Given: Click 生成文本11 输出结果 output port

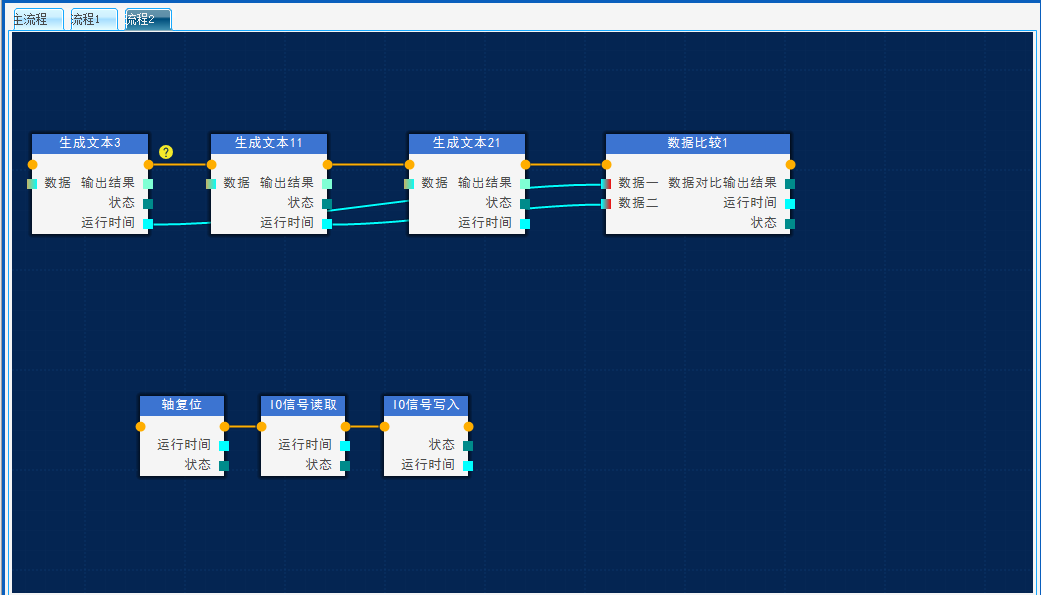Looking at the screenshot, I should click(x=327, y=184).
